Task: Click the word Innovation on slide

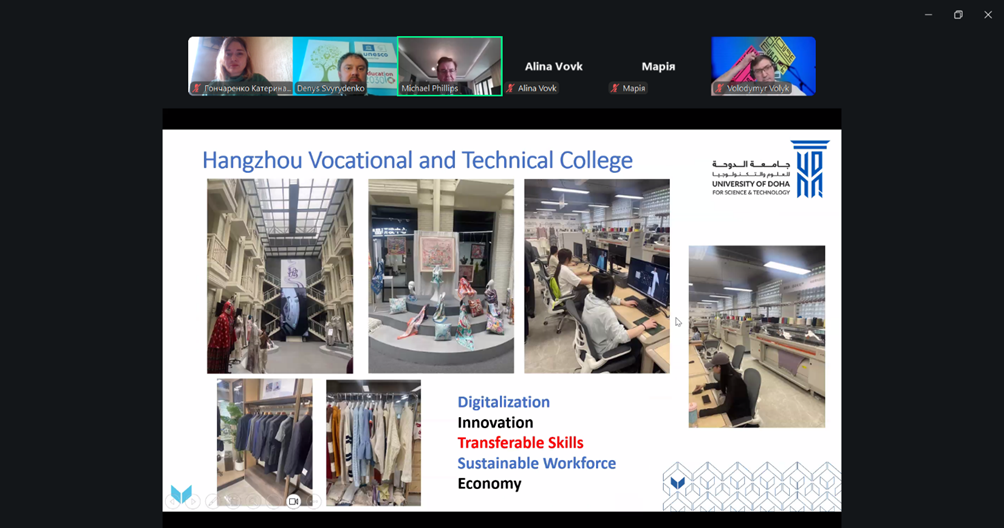Action: pyautogui.click(x=495, y=422)
